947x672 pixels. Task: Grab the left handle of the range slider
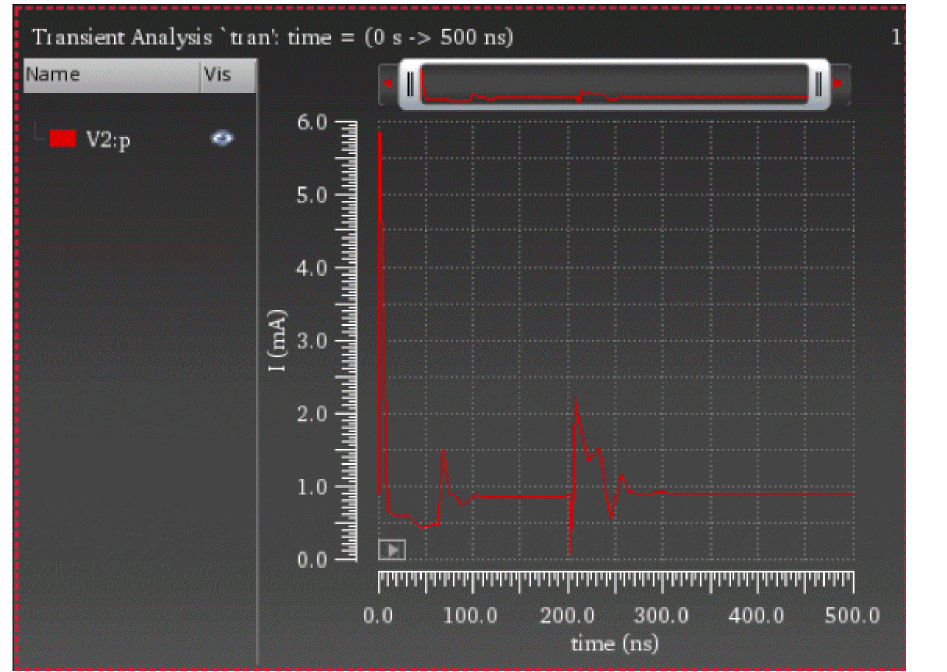pos(411,84)
